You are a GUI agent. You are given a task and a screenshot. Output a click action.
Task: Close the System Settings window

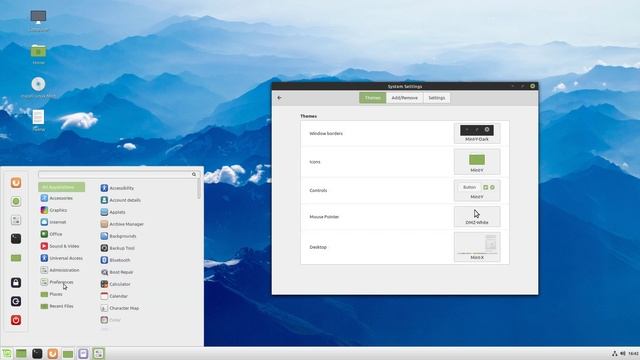532,86
